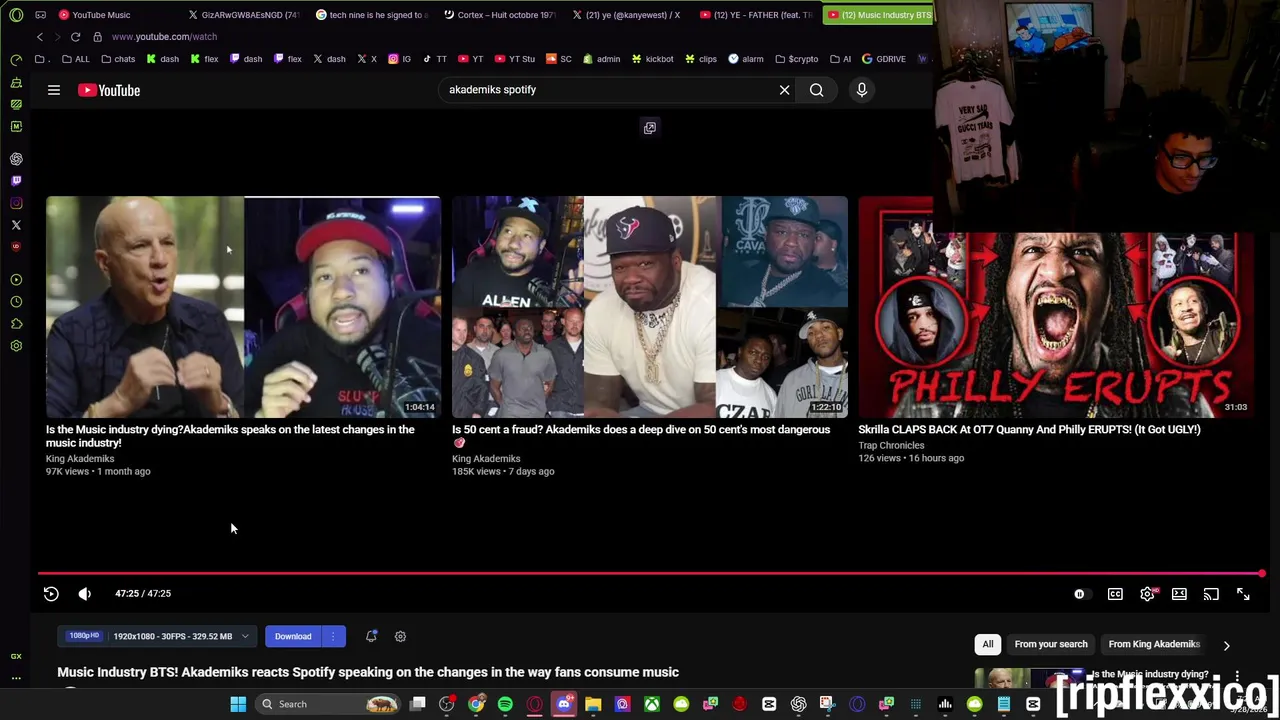This screenshot has height=720, width=1280.
Task: Open Spotify from the taskbar
Action: (505, 704)
